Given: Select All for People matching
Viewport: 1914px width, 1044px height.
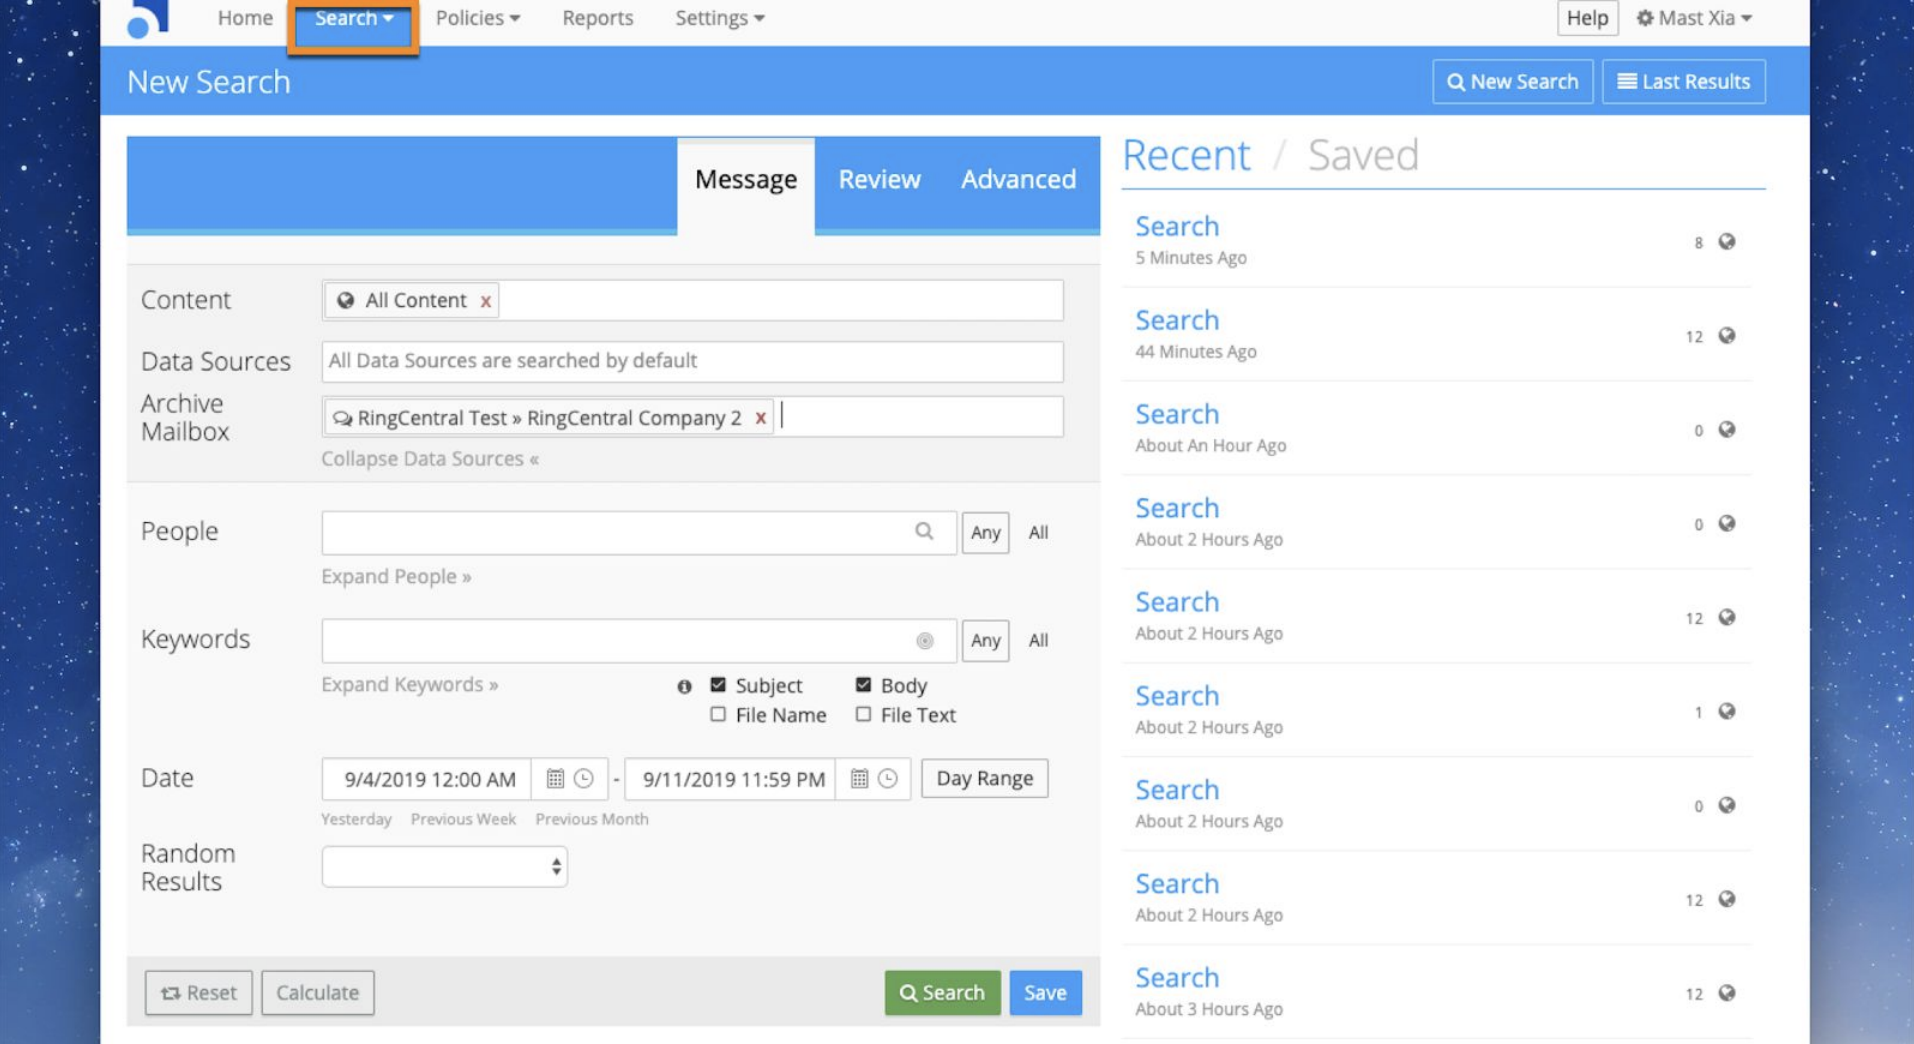Looking at the screenshot, I should click(x=1038, y=532).
